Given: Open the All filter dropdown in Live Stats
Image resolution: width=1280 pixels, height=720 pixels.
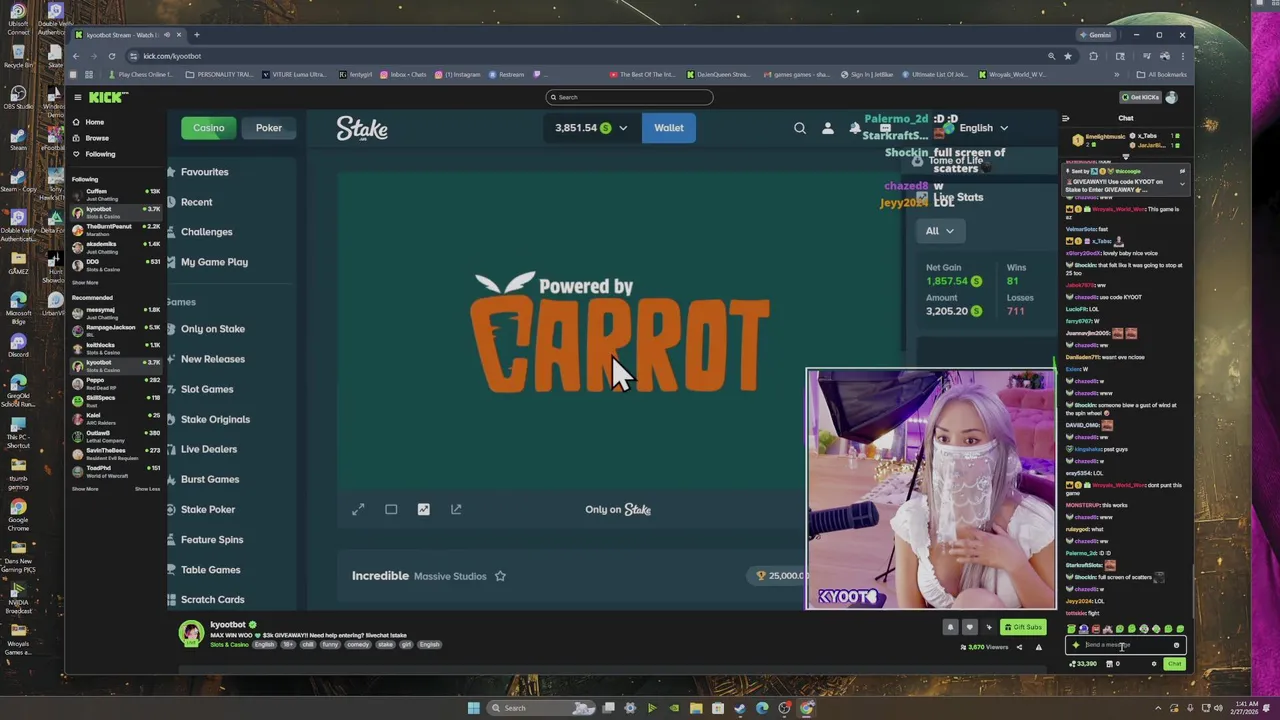Looking at the screenshot, I should coord(939,231).
